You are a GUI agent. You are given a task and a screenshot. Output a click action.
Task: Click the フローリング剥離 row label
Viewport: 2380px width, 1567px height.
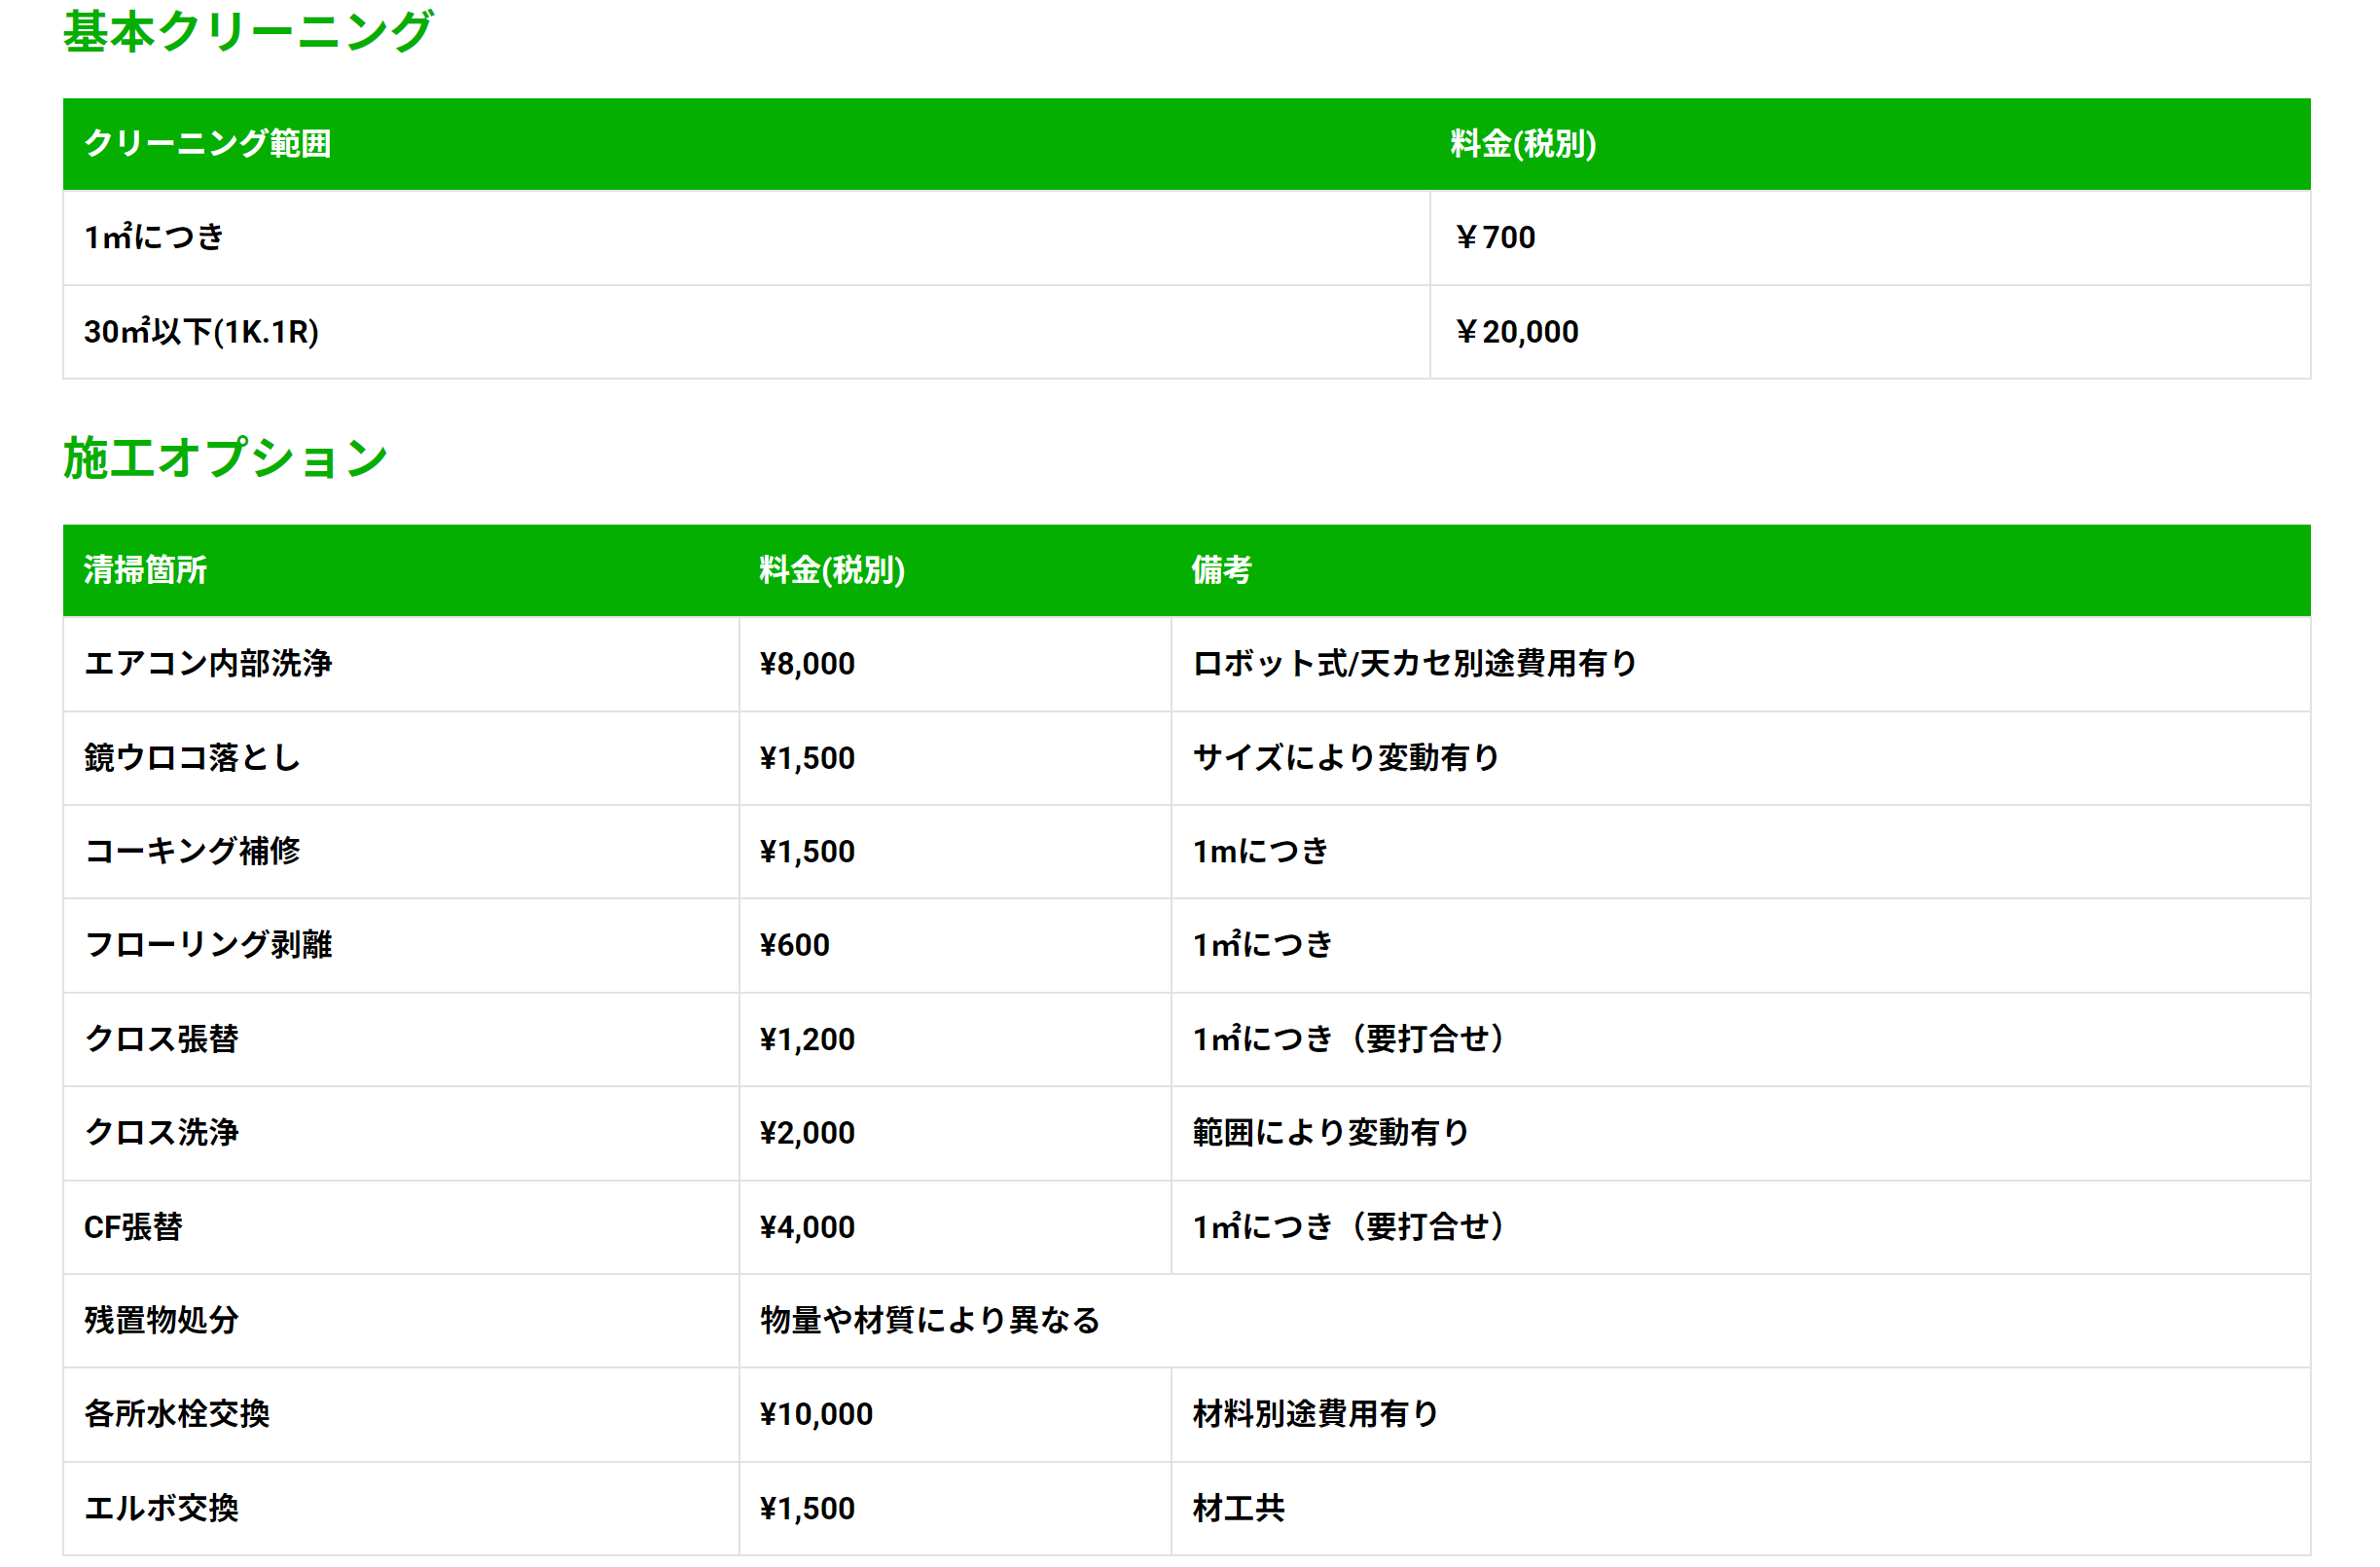208,945
